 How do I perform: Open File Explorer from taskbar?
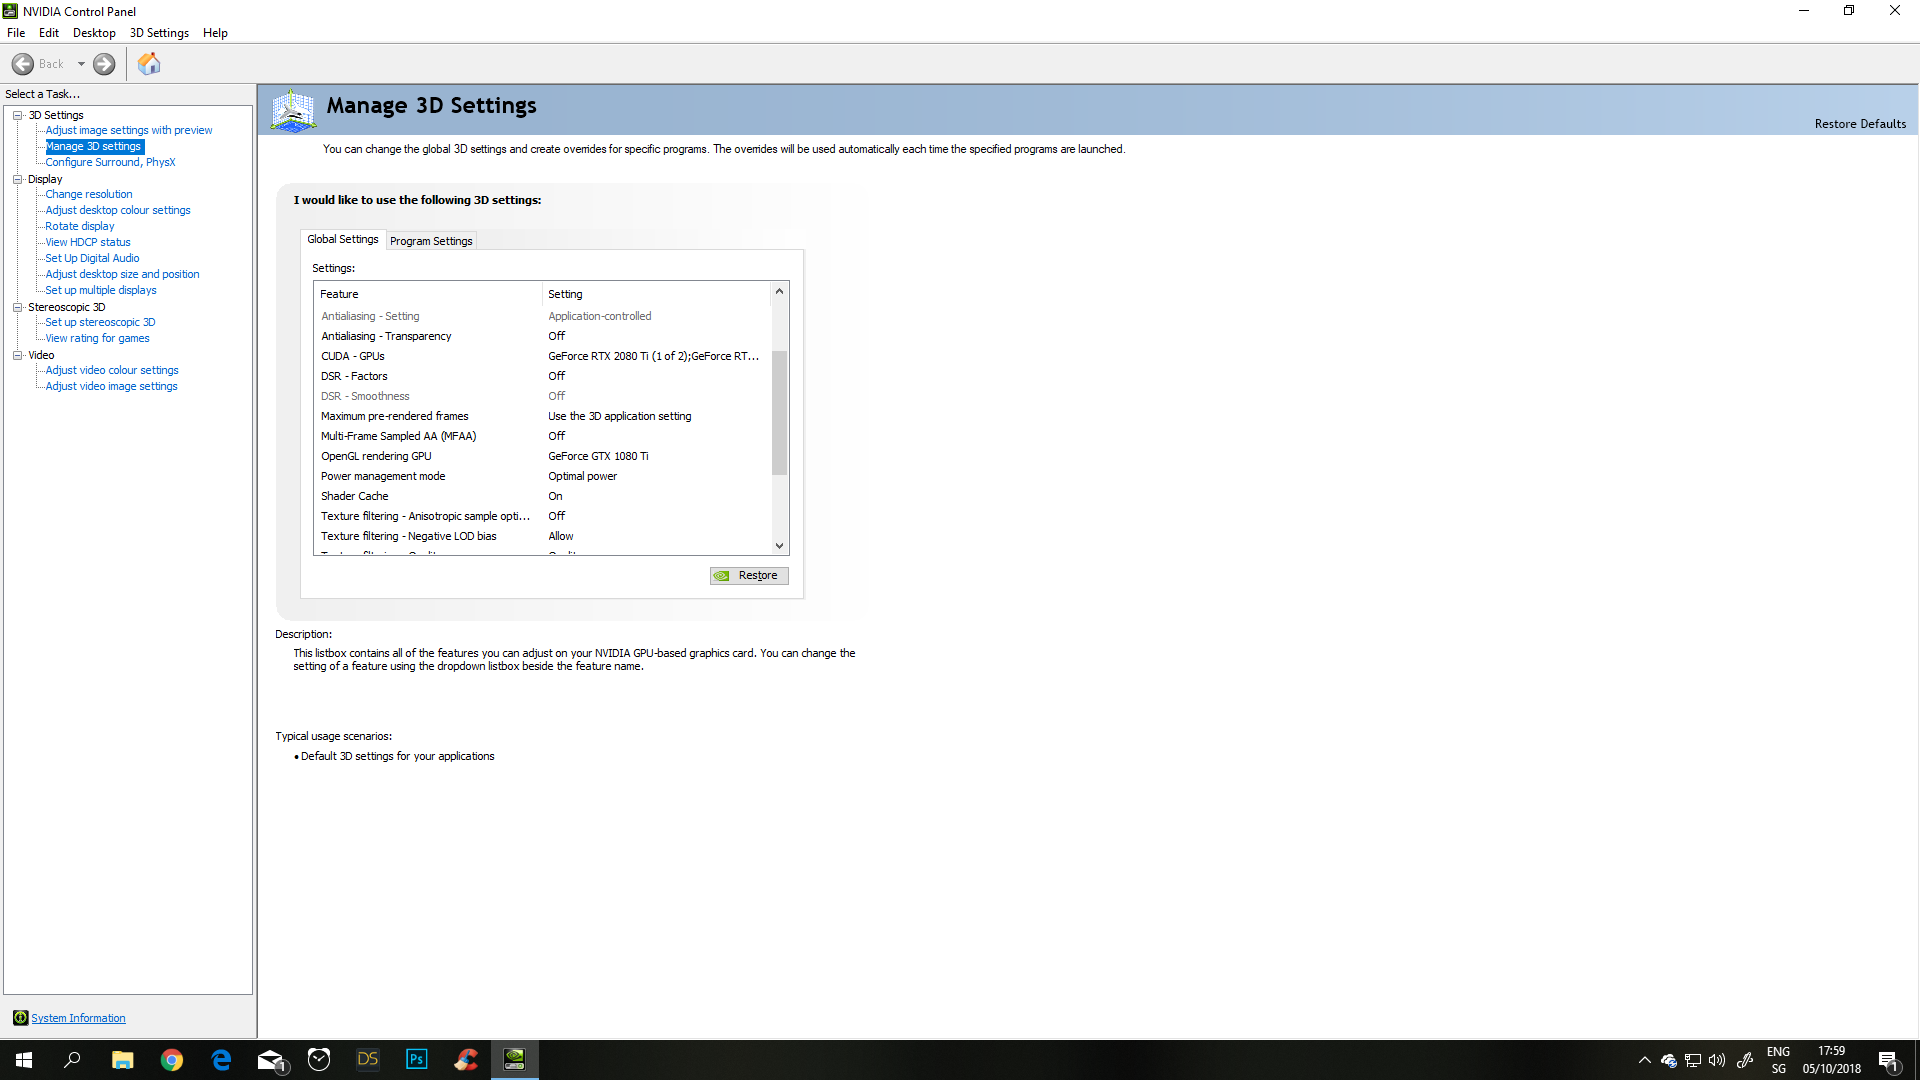pyautogui.click(x=122, y=1059)
